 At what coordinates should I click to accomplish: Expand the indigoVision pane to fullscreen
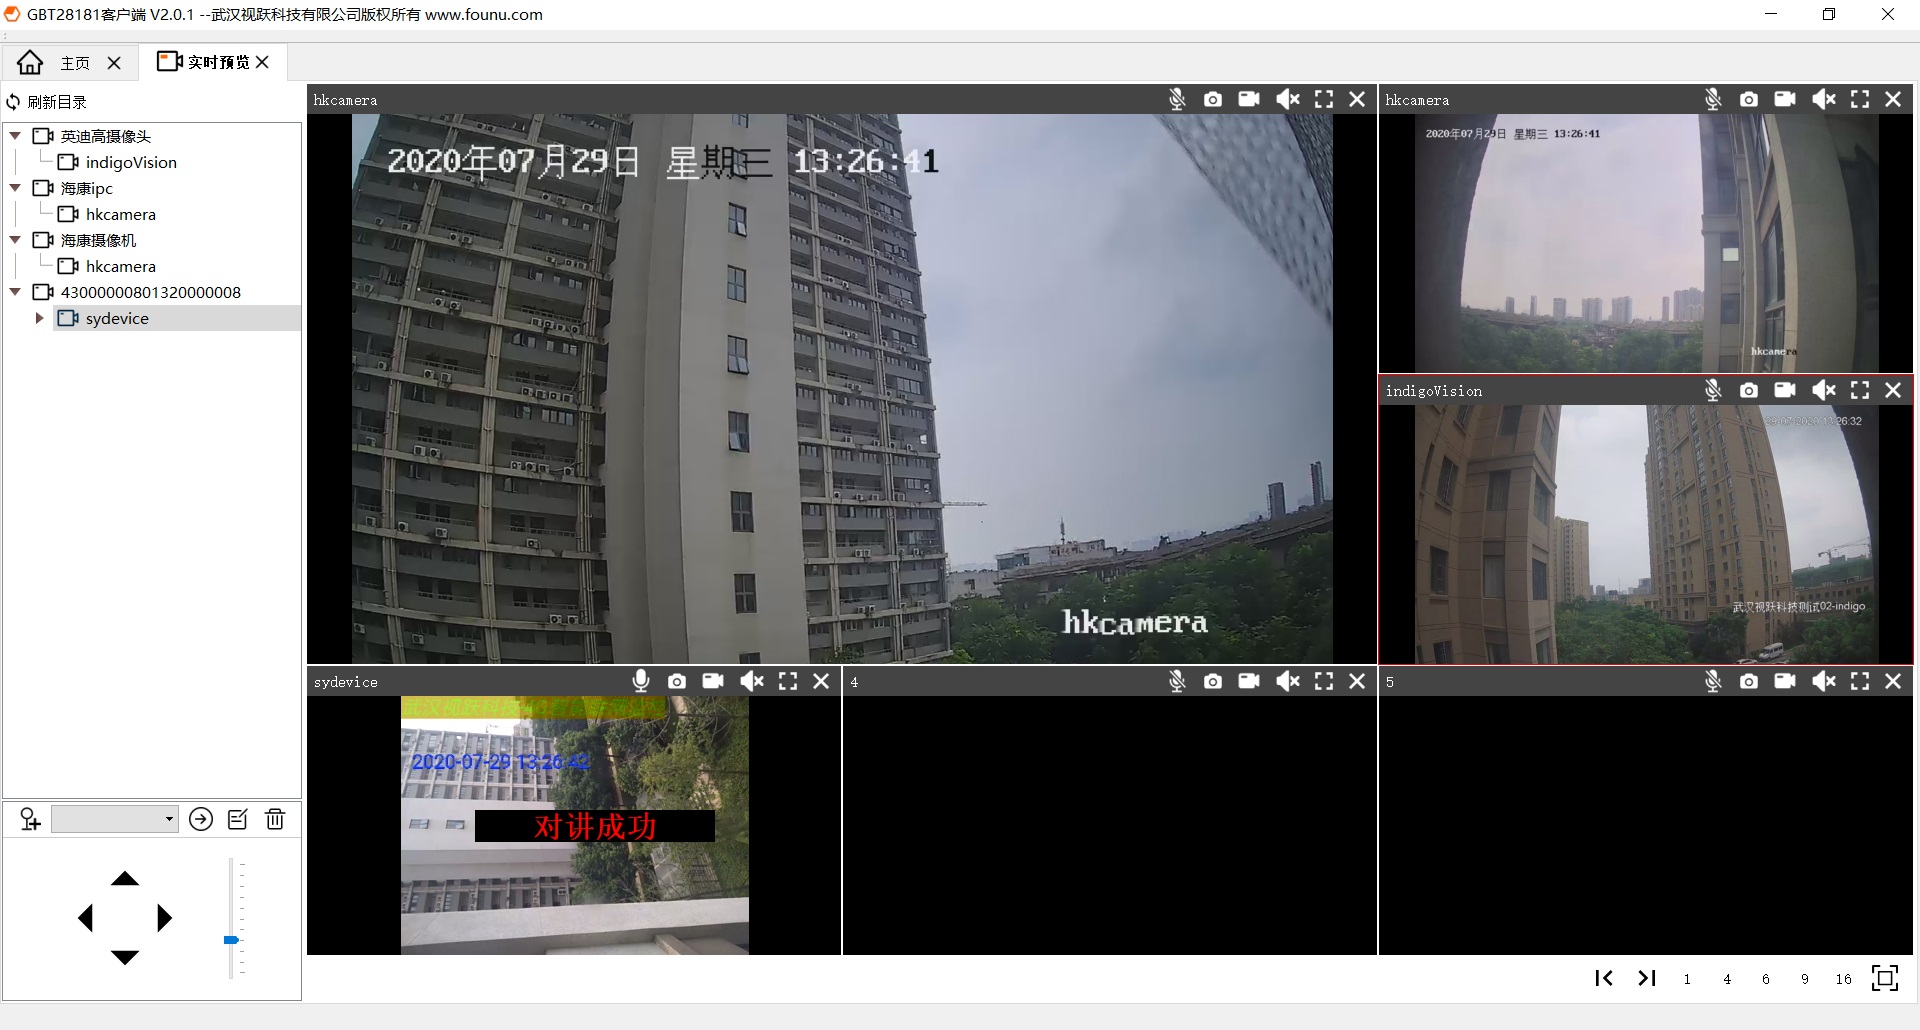pyautogui.click(x=1860, y=390)
